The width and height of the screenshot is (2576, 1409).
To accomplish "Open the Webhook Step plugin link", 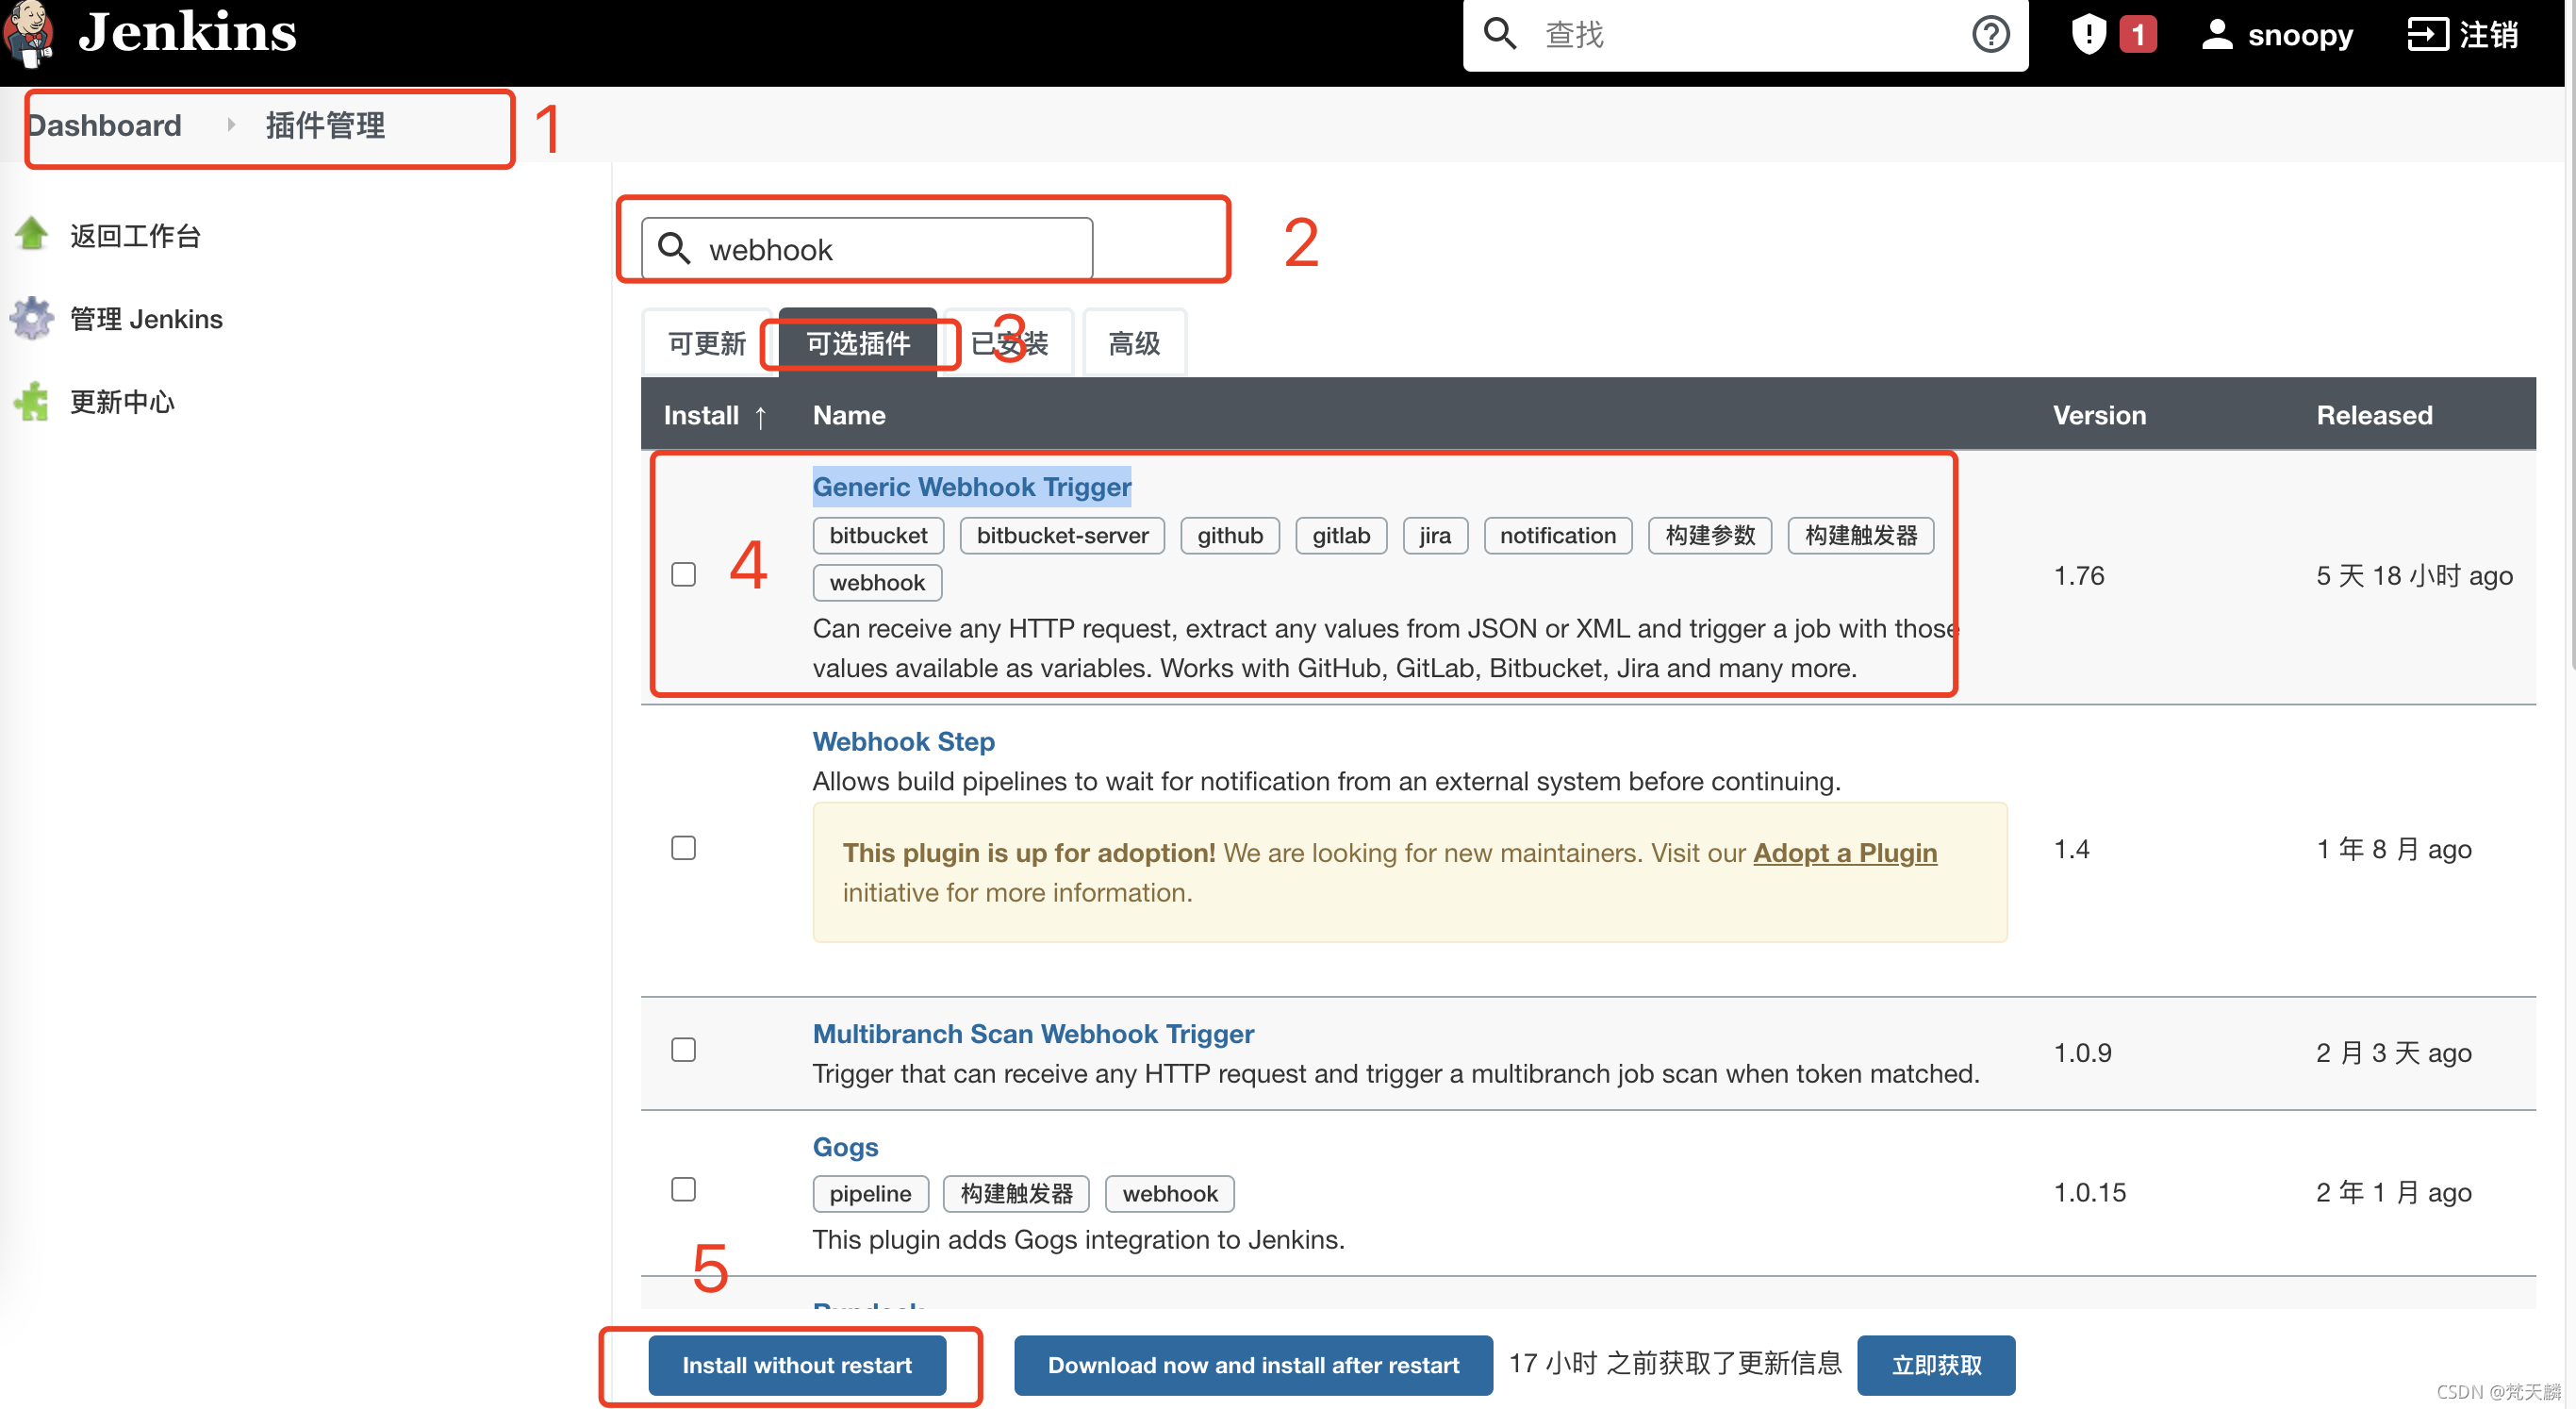I will [x=903, y=741].
